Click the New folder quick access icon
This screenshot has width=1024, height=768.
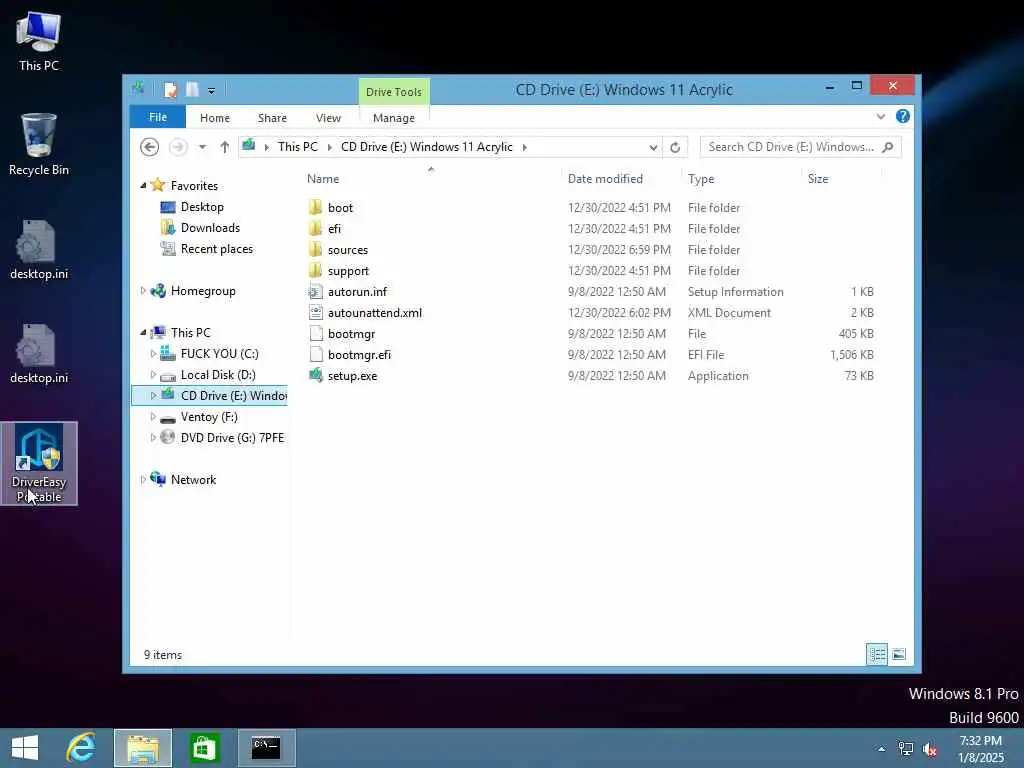pos(192,90)
